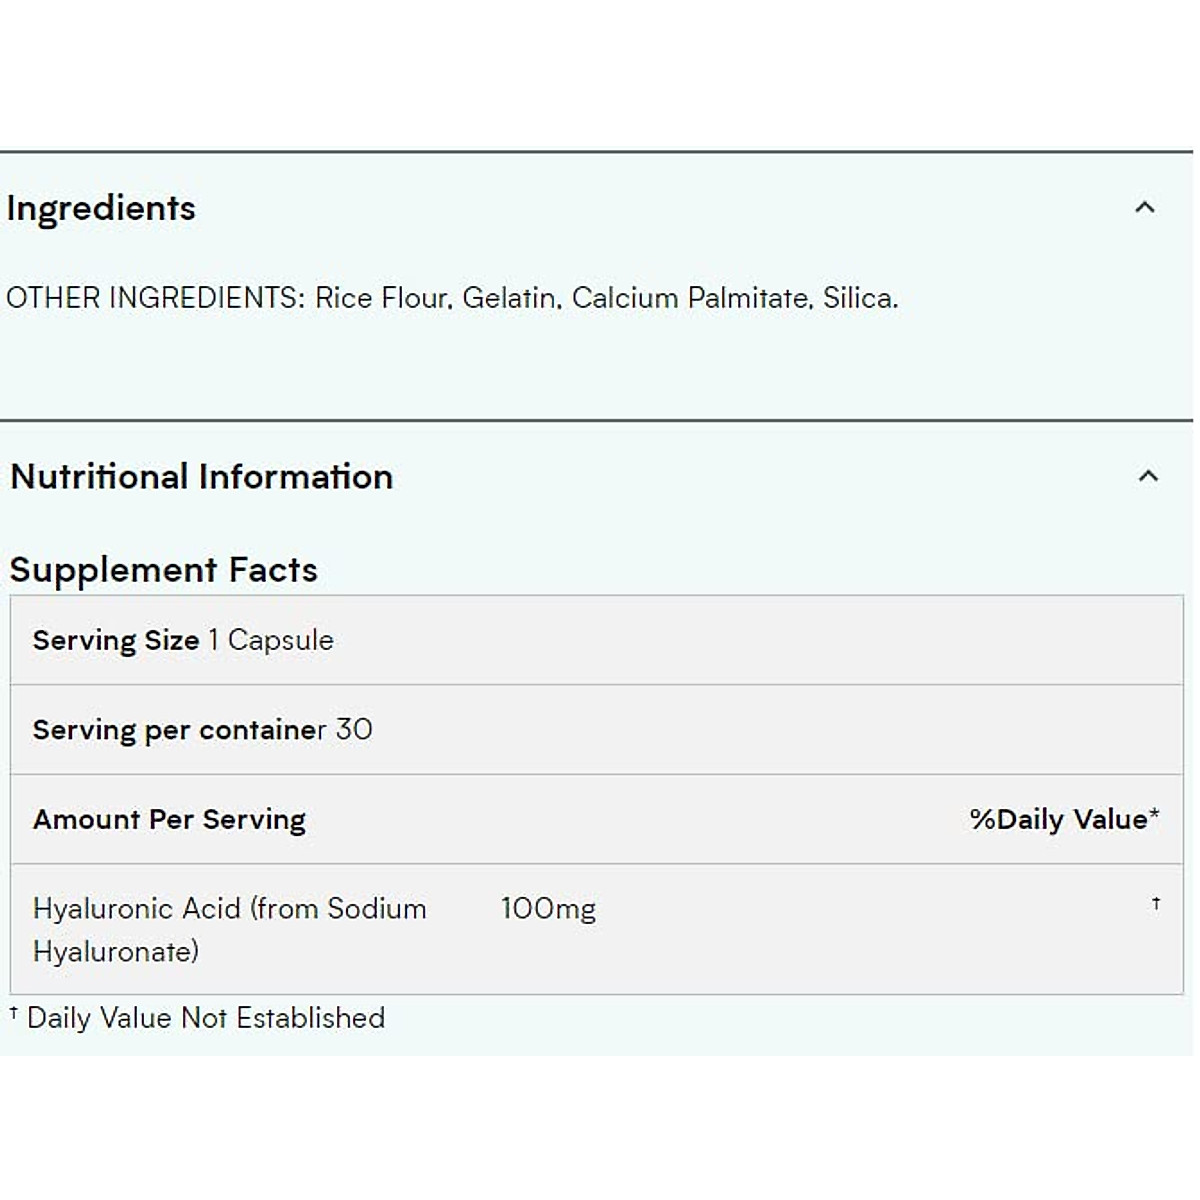Click the servings count '30'
Viewport: 1200px width, 1200px height.
tap(354, 730)
